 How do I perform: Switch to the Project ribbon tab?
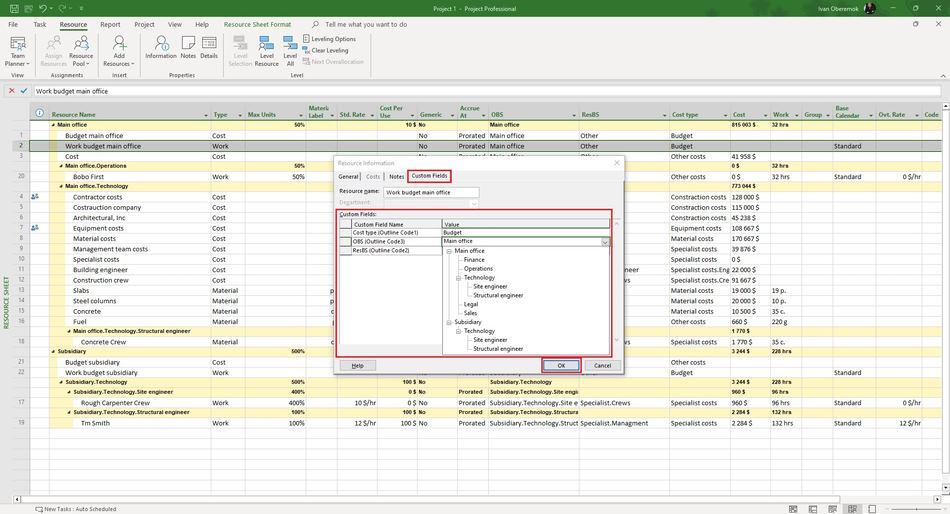(144, 24)
